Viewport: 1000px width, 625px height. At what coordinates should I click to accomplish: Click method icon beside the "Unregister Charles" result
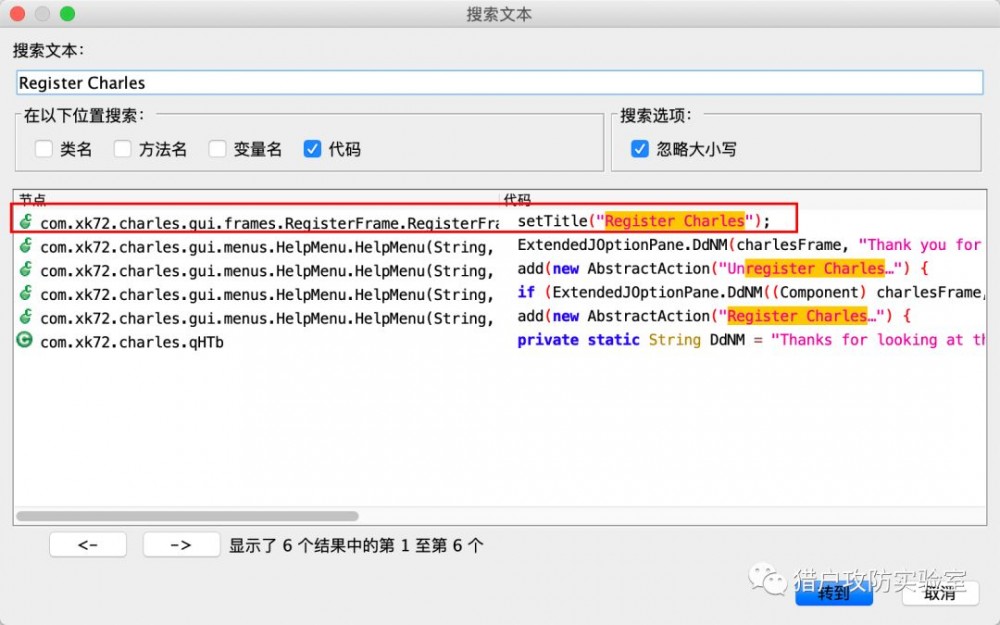26,269
